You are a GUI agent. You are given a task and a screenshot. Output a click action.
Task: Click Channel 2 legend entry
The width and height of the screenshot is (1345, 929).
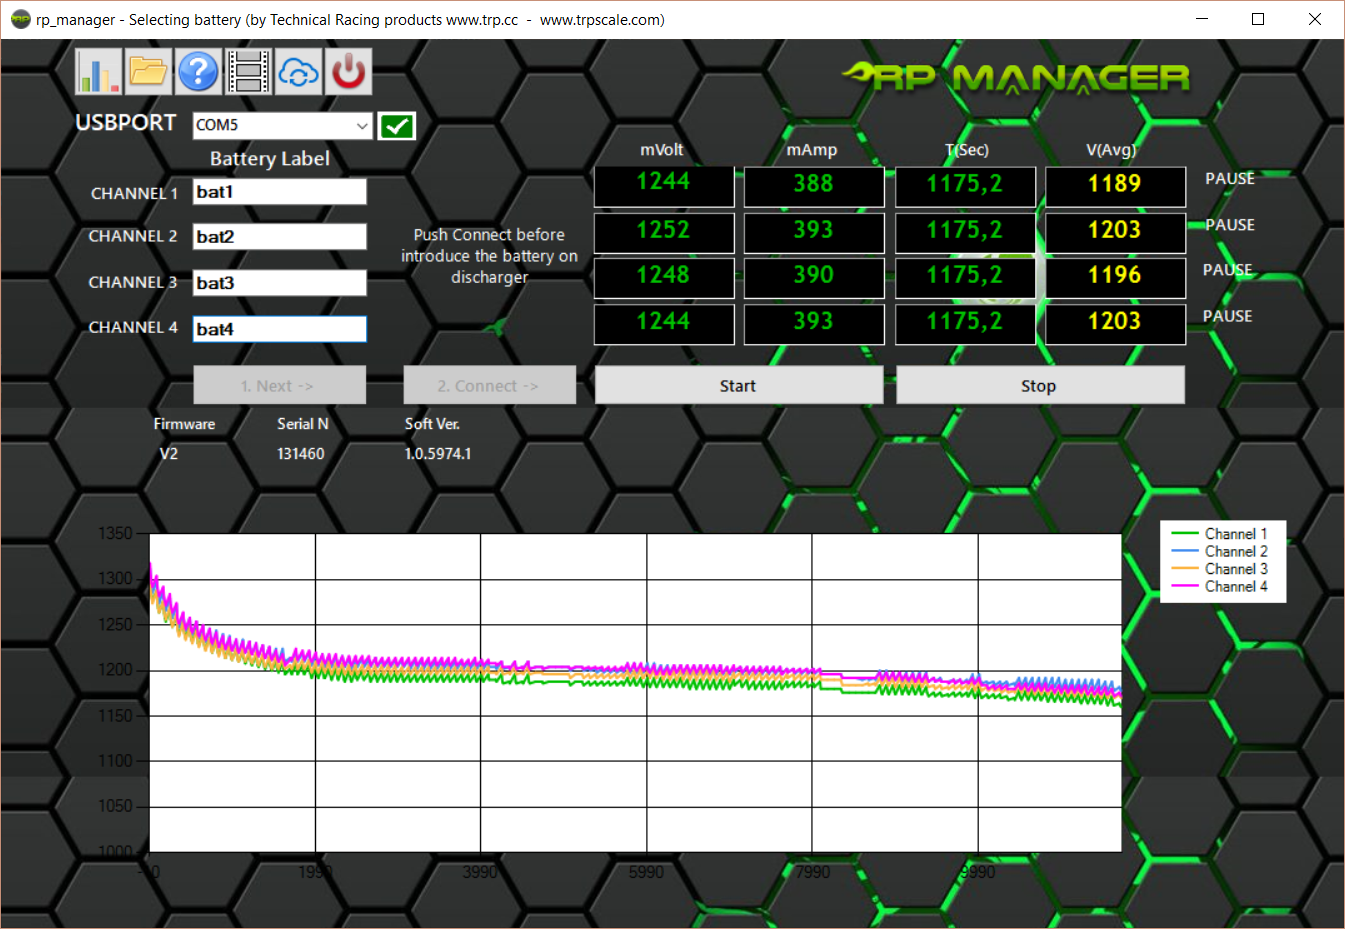(x=1219, y=552)
